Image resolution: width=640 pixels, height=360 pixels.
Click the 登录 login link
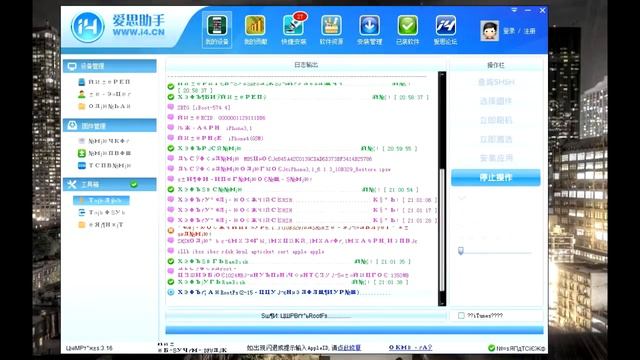pyautogui.click(x=509, y=31)
